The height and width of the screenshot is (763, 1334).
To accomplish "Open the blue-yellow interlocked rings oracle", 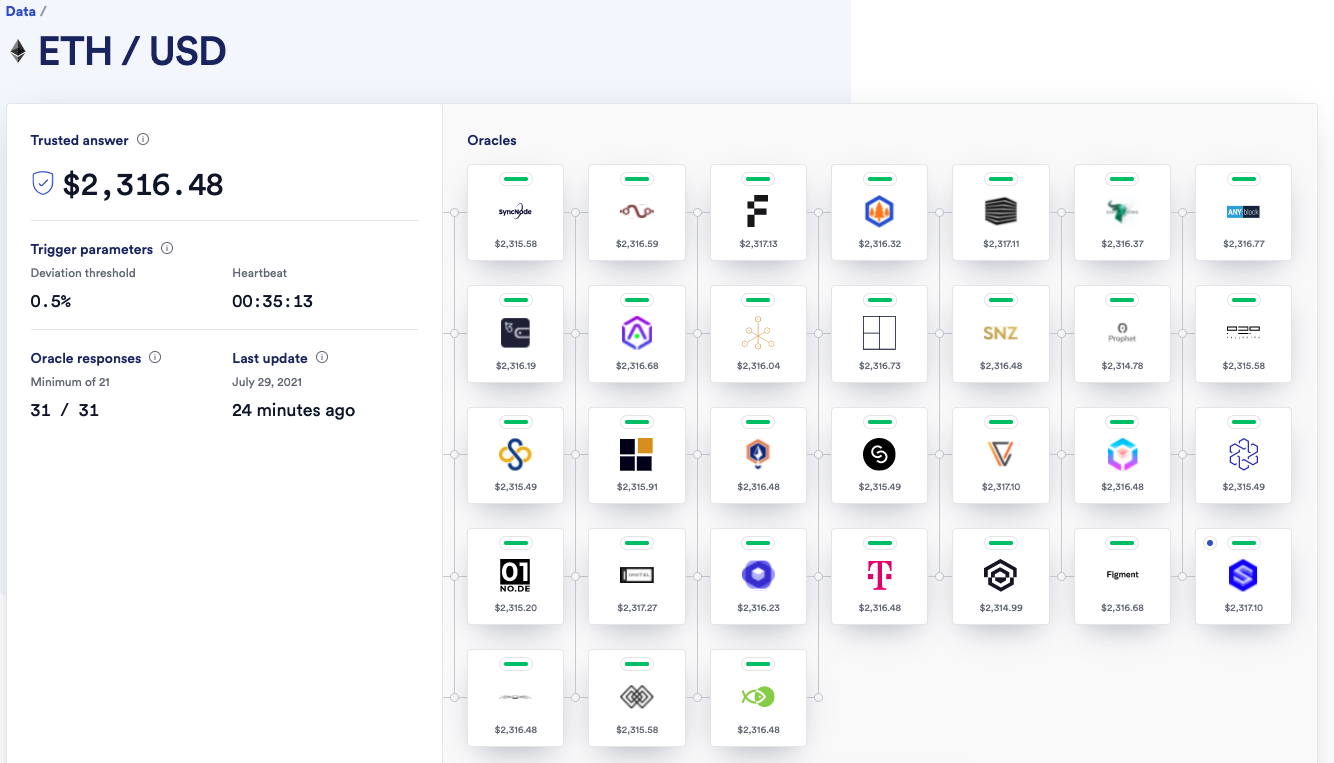I will (516, 455).
